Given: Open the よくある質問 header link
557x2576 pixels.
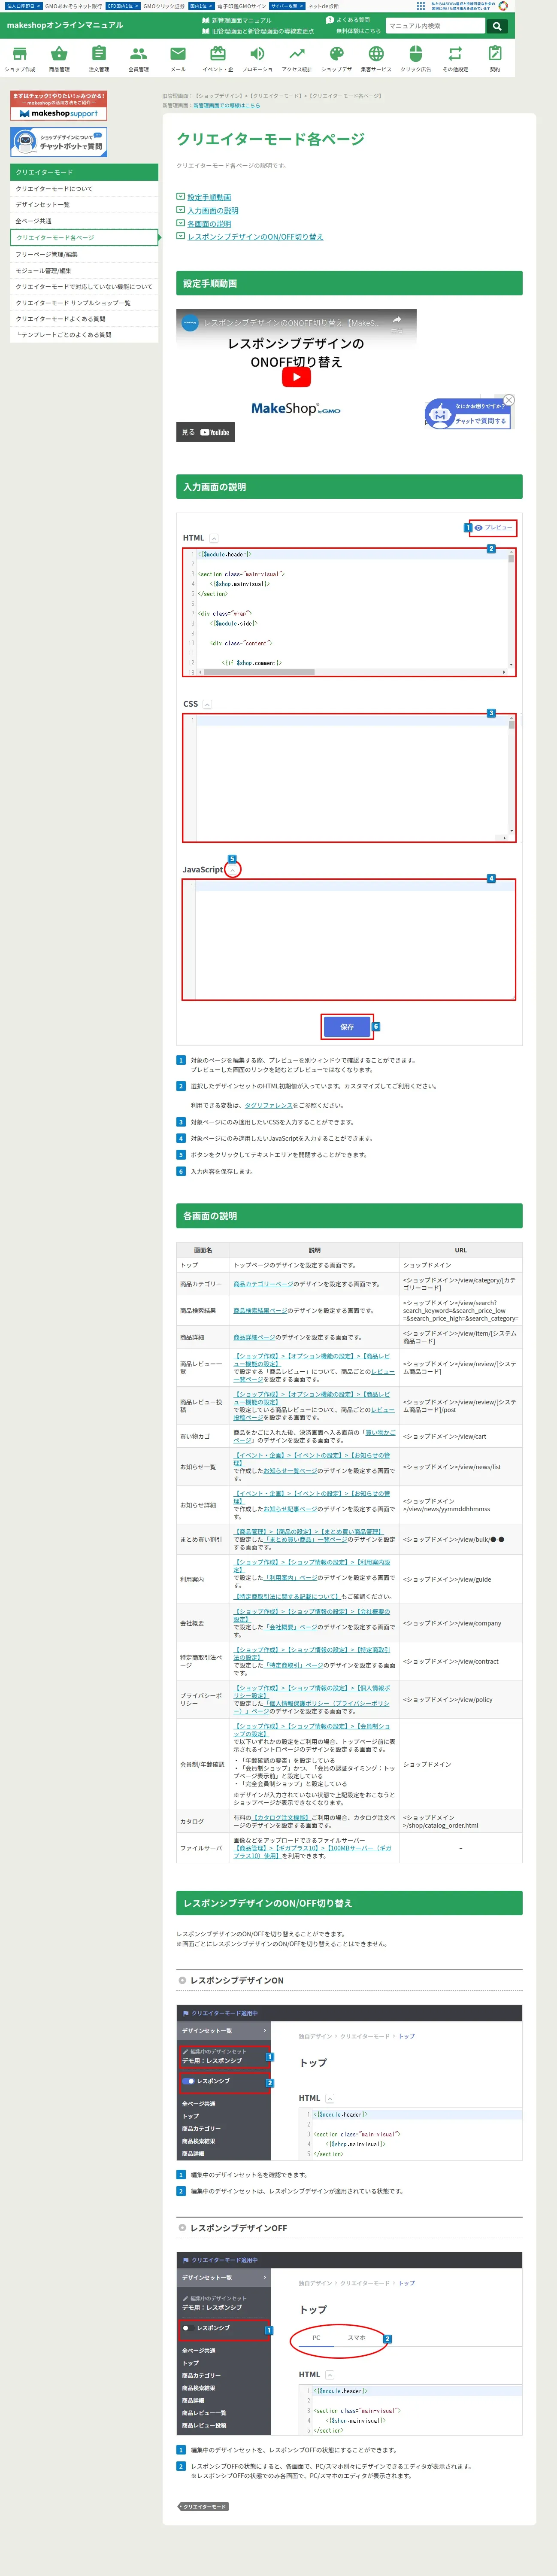Looking at the screenshot, I should [348, 20].
